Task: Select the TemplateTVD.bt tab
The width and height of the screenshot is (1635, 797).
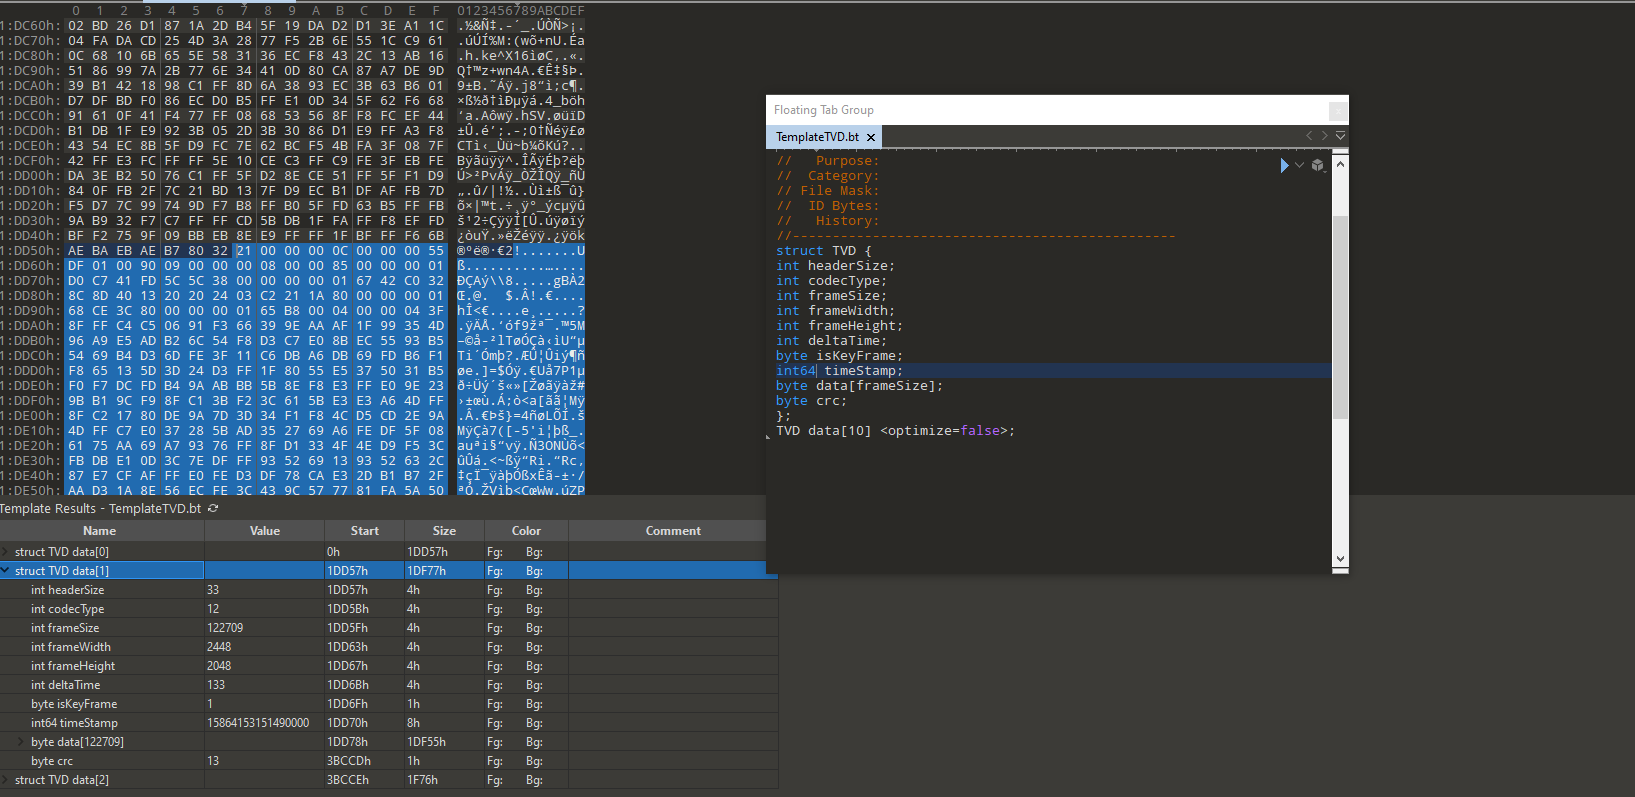Action: (x=817, y=137)
